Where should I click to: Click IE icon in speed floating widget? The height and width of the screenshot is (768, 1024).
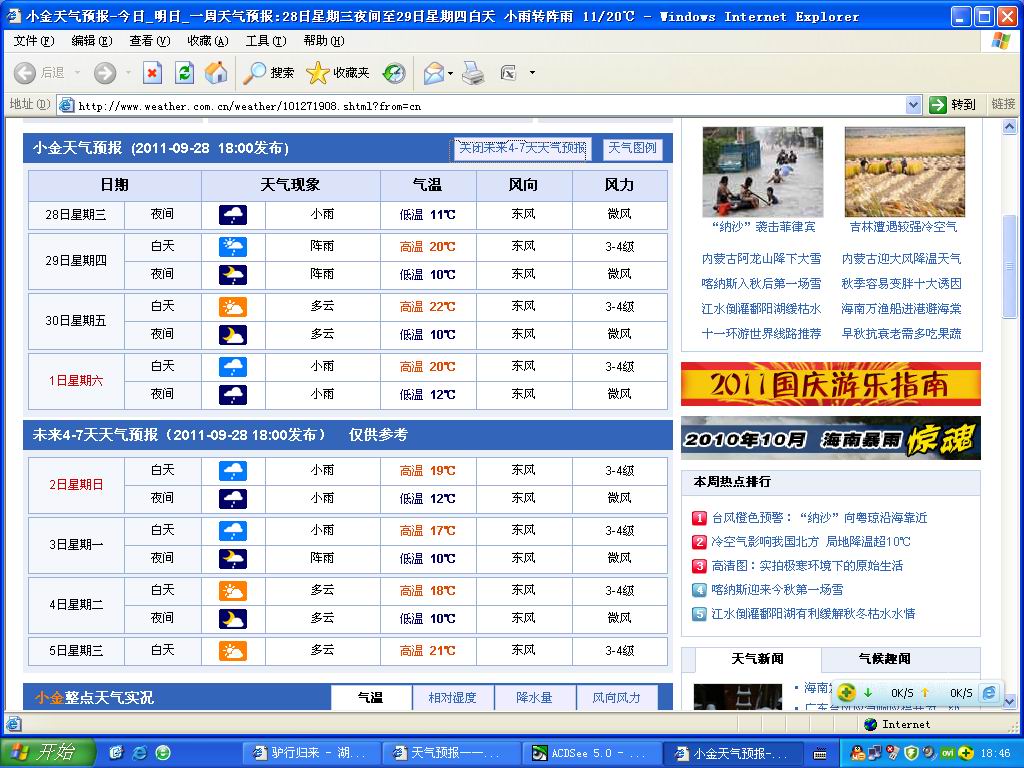pos(989,692)
